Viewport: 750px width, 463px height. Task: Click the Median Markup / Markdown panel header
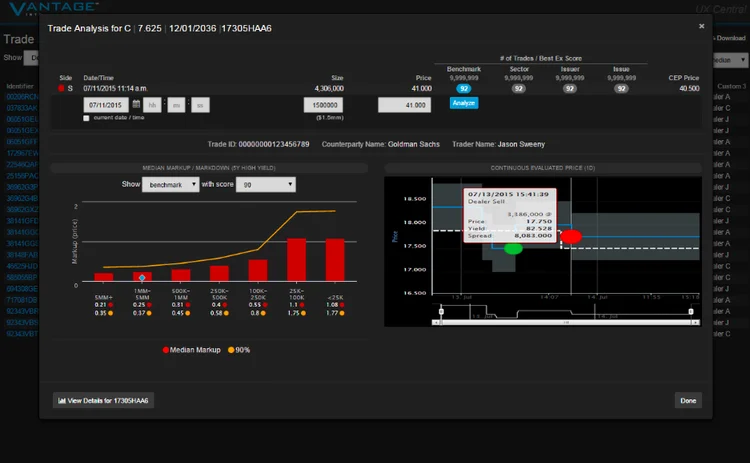209,168
